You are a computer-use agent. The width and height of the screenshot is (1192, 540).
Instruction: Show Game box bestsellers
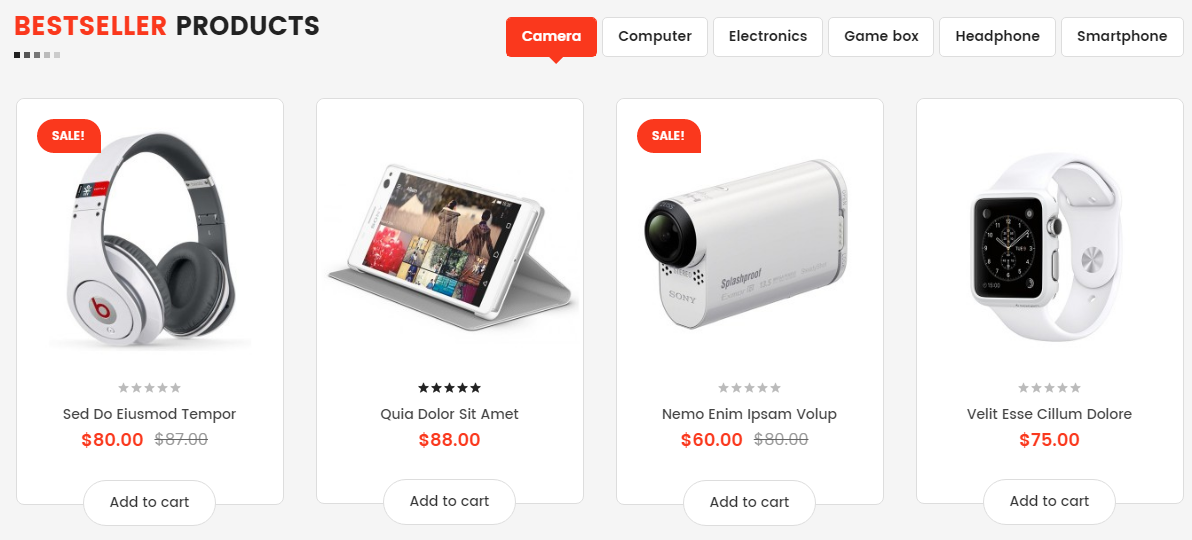pyautogui.click(x=881, y=37)
